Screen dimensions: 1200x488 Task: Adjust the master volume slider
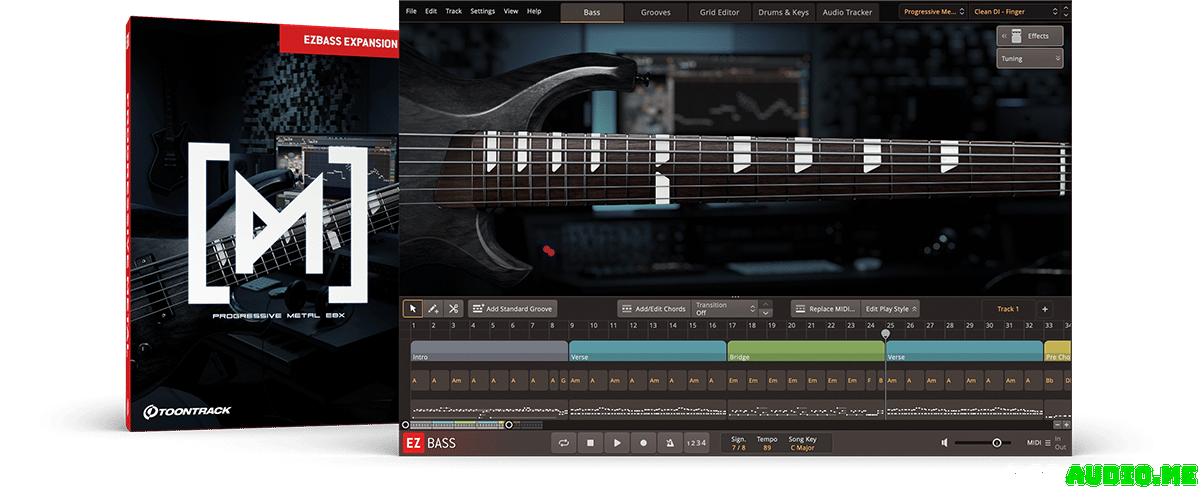(x=996, y=442)
